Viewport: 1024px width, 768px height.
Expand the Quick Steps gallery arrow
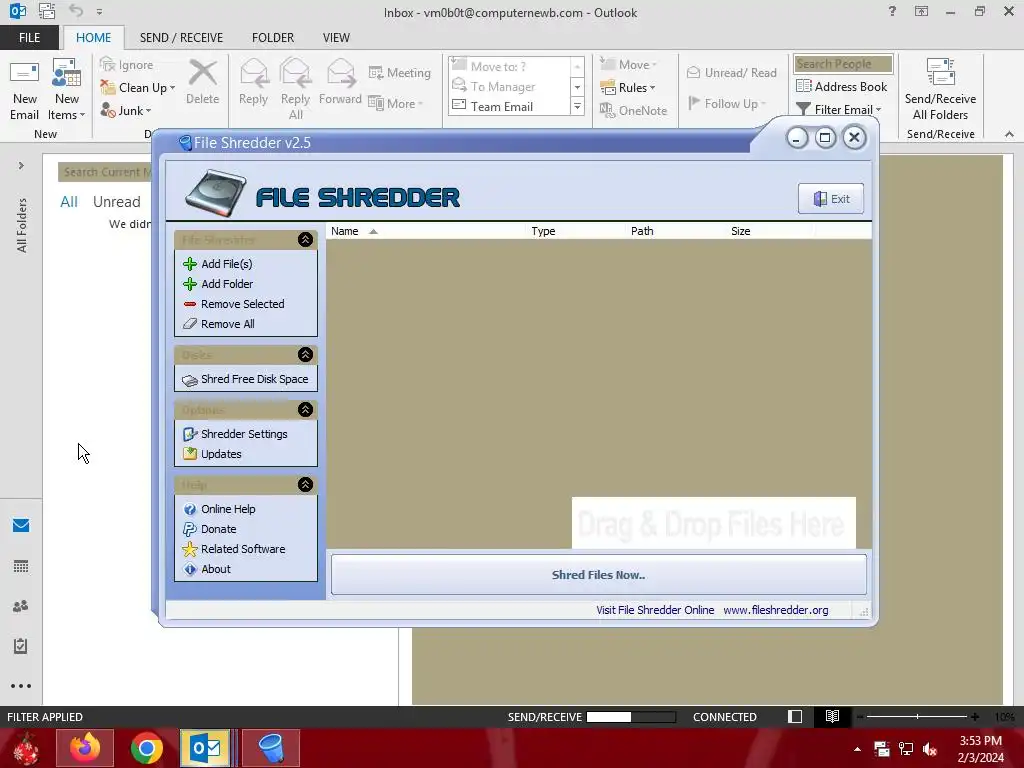577,106
